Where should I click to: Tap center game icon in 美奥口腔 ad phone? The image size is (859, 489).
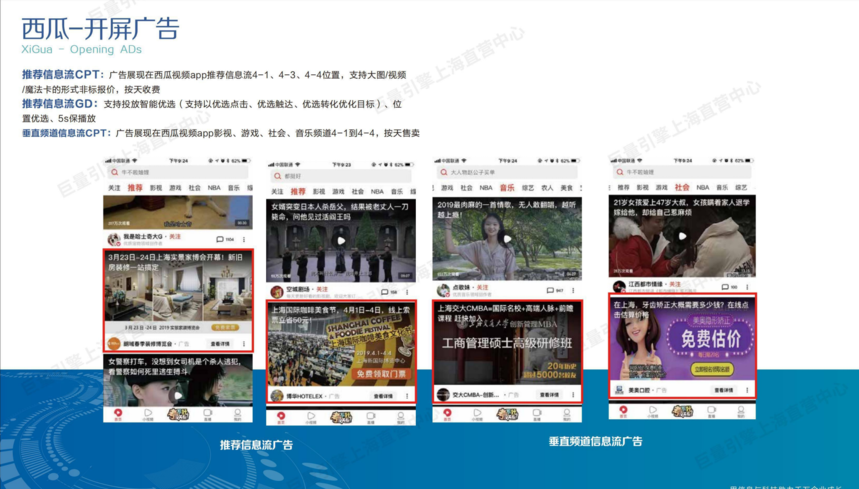pos(682,411)
